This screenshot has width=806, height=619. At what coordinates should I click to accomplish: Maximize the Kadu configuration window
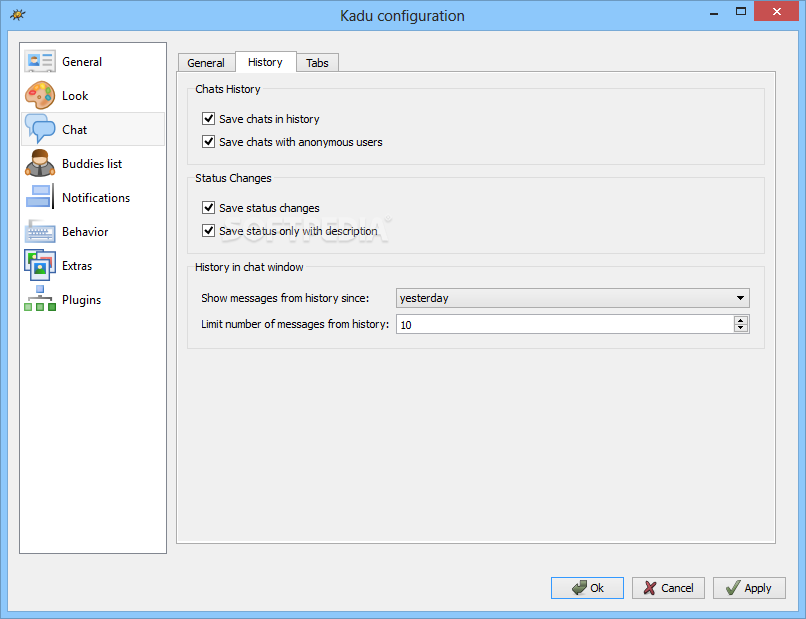[741, 11]
